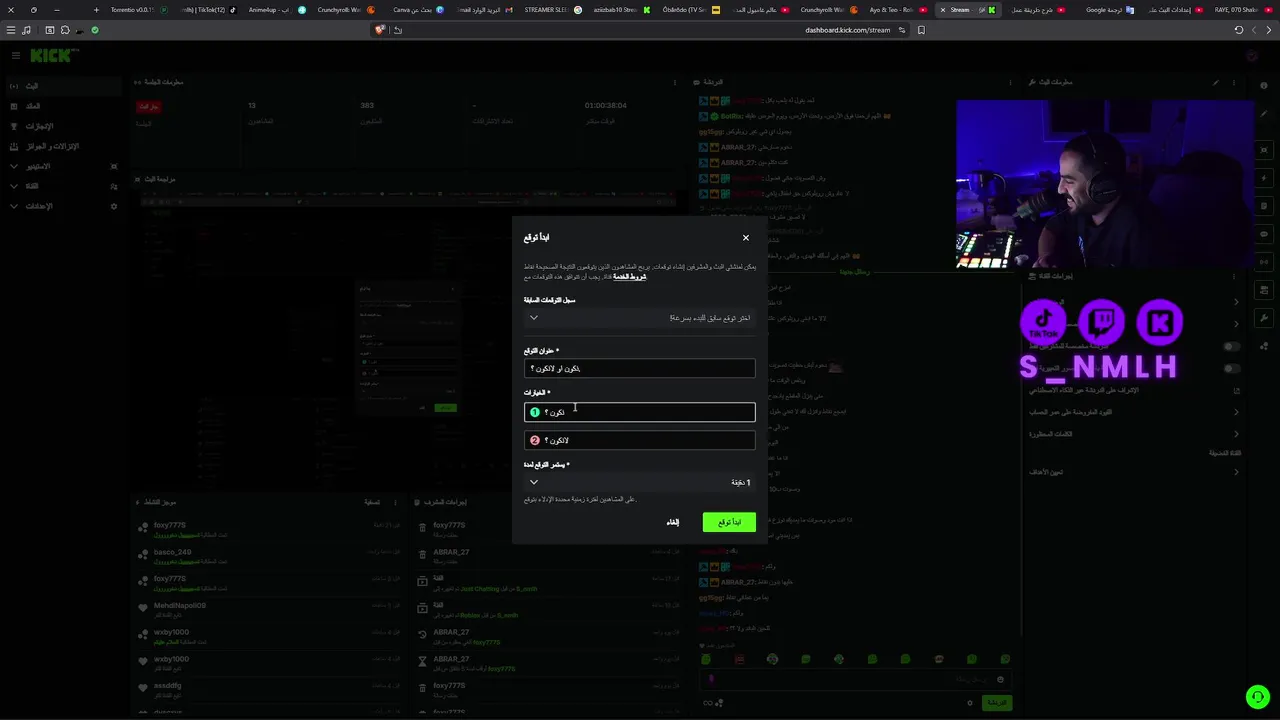
Task: Click the pencil edit icon in the stream info header
Action: point(1216,82)
